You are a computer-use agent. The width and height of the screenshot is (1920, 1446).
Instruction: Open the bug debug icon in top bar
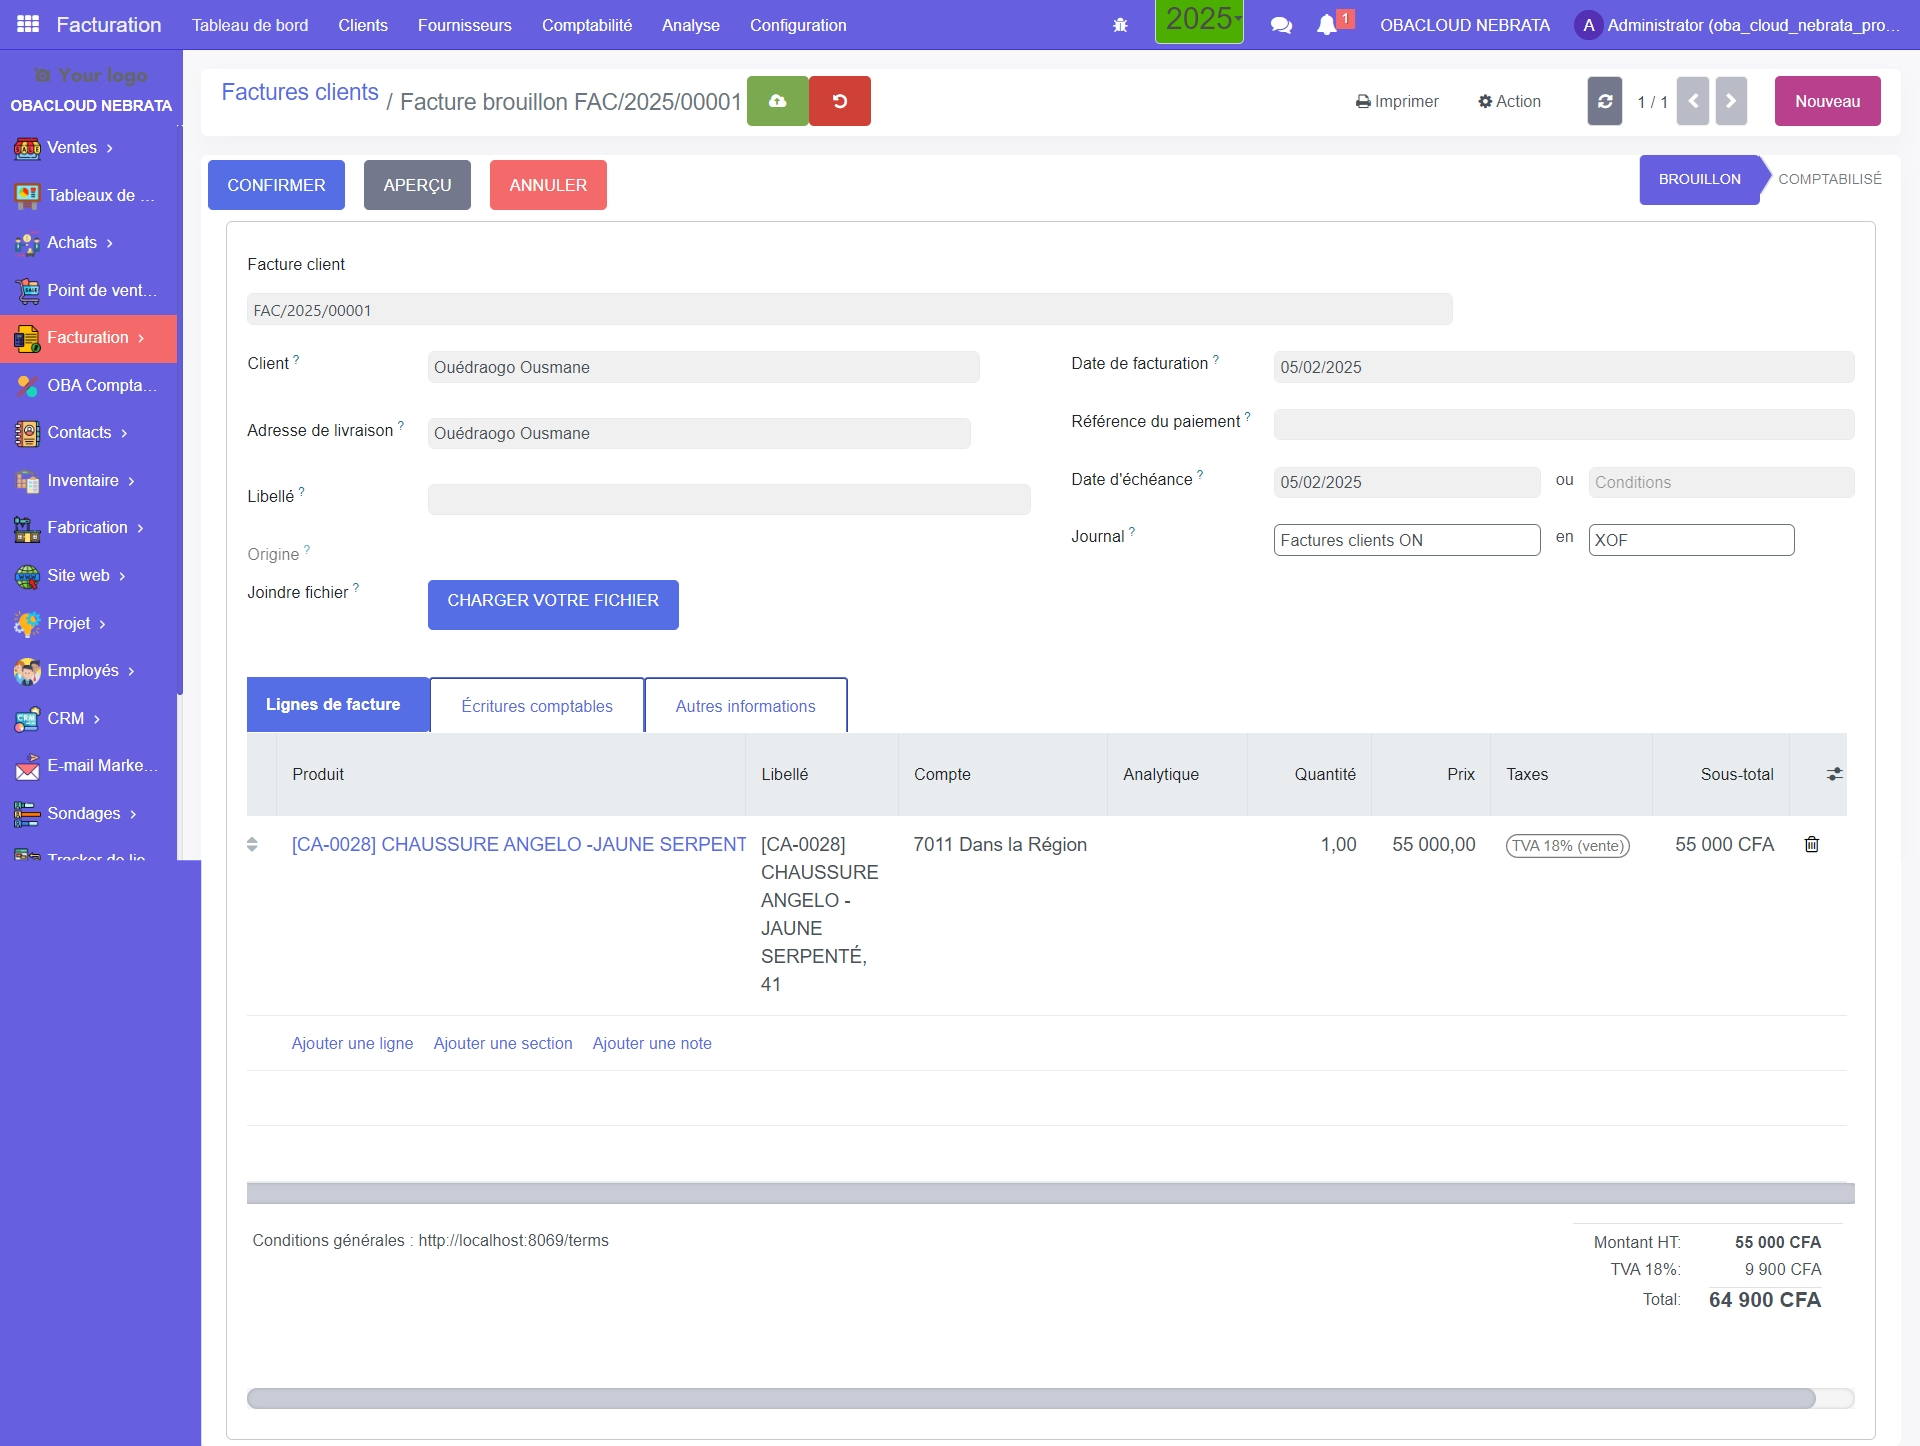[x=1120, y=25]
